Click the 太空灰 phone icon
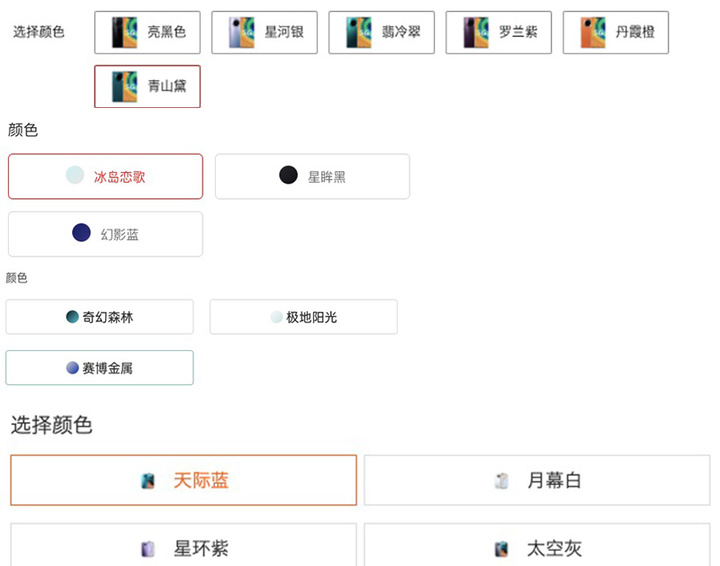The image size is (720, 566). click(x=502, y=548)
